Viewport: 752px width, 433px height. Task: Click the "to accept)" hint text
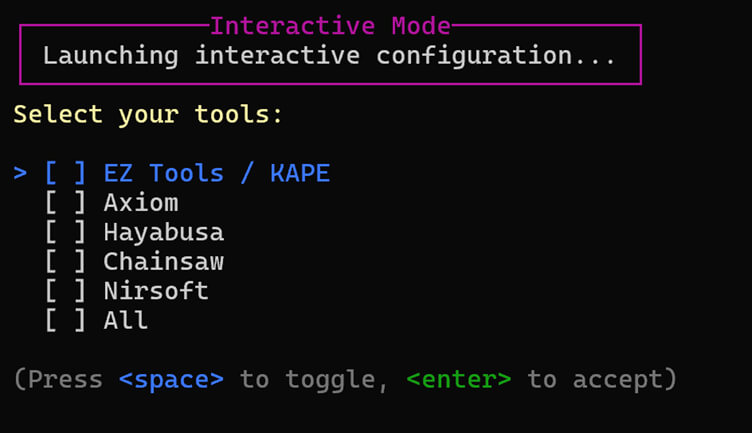[602, 380]
